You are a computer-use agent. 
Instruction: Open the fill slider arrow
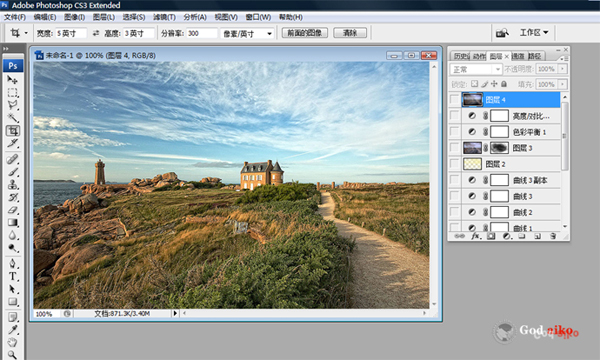[562, 84]
